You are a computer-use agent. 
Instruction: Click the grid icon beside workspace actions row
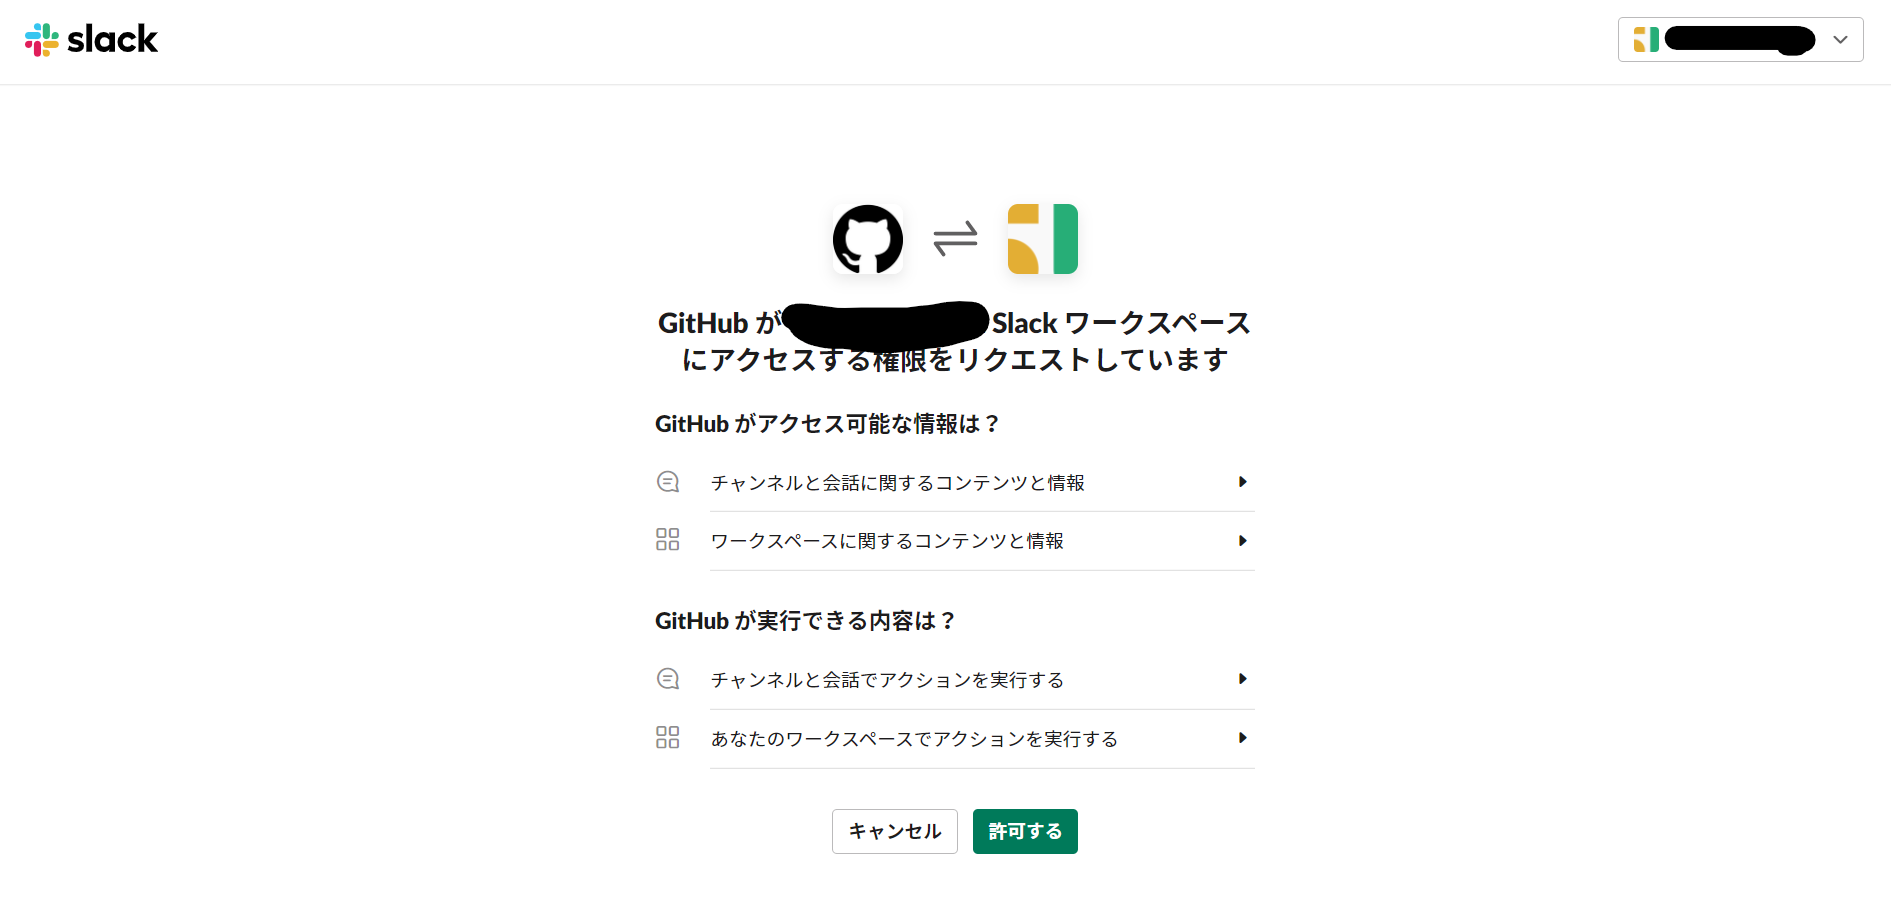click(x=668, y=737)
